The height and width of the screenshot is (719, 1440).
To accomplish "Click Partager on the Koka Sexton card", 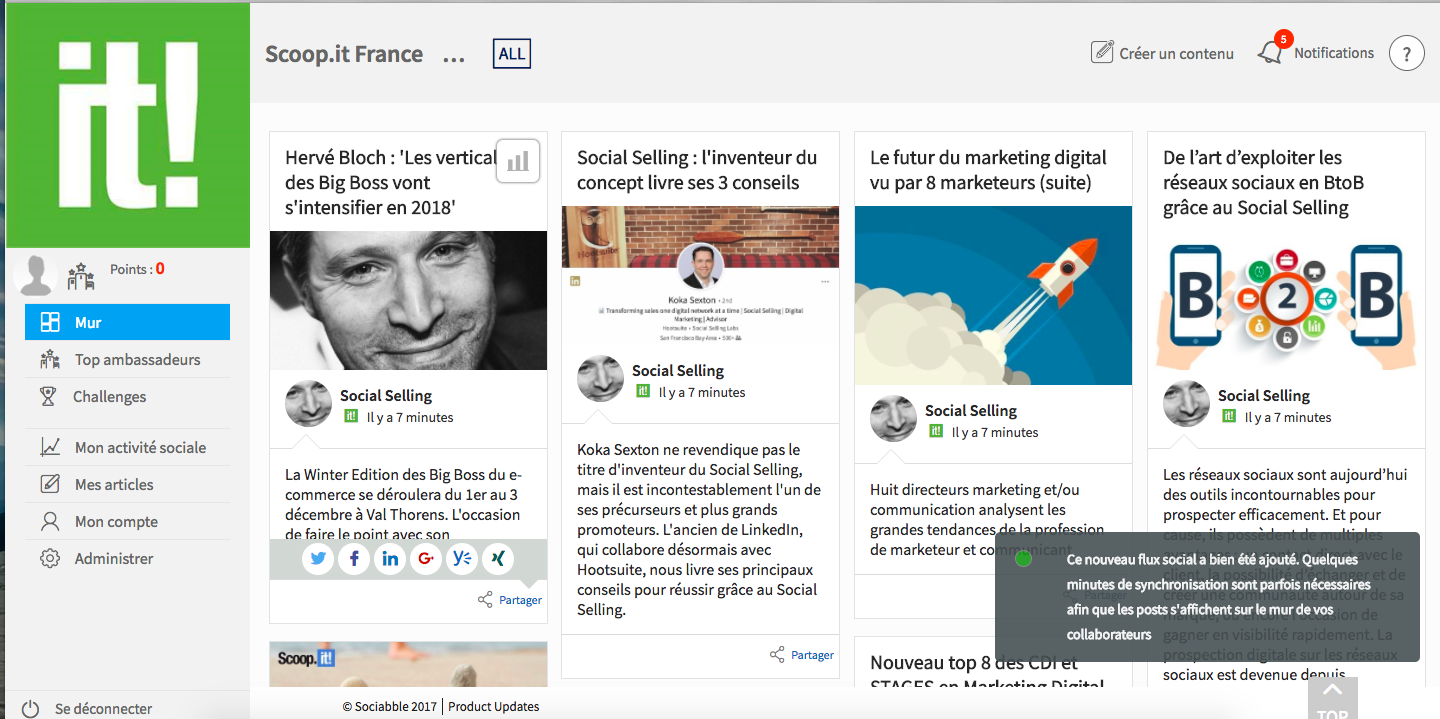I will click(x=802, y=655).
